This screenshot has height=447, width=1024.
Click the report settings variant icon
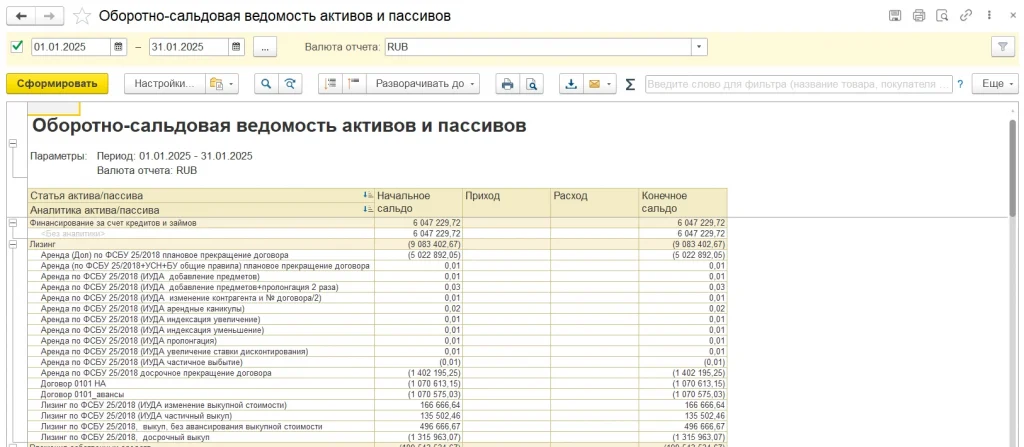pyautogui.click(x=216, y=84)
